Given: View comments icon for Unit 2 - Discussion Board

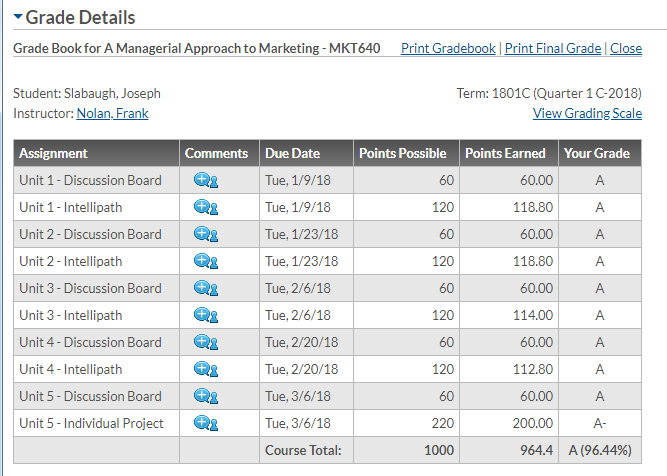Looking at the screenshot, I should coord(206,234).
